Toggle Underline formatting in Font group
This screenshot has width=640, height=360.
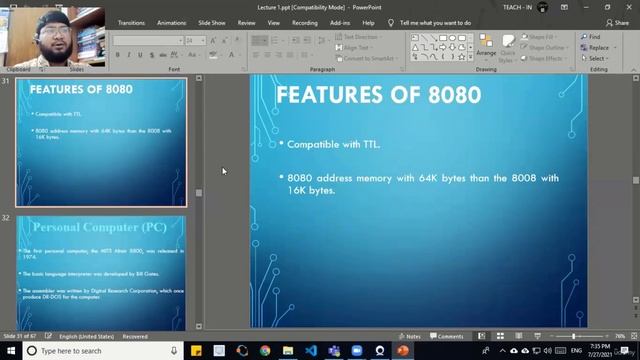coord(140,55)
